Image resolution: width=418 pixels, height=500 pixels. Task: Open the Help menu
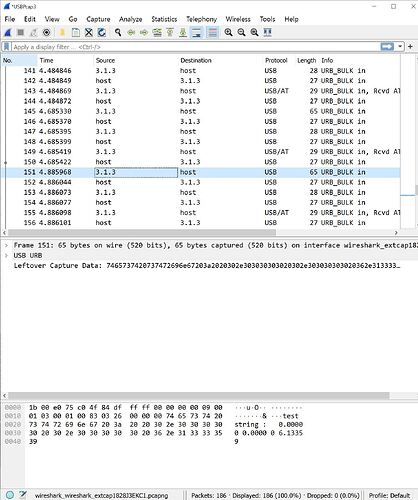coord(291,19)
